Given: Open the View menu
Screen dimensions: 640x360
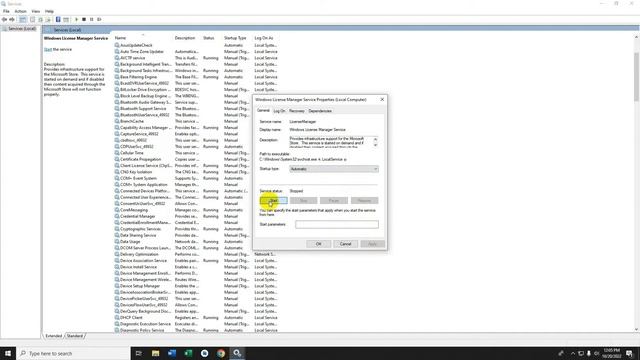Looking at the screenshot, I should tap(36, 11).
